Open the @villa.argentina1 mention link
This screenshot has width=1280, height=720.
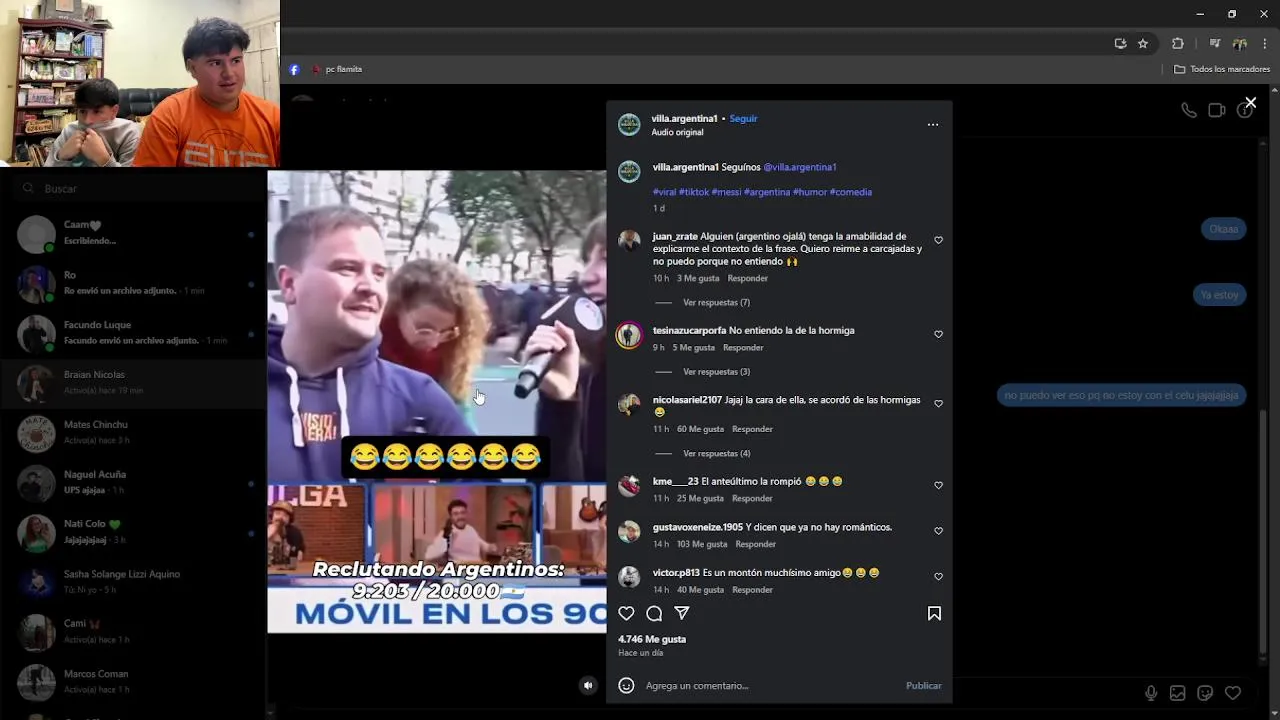800,167
